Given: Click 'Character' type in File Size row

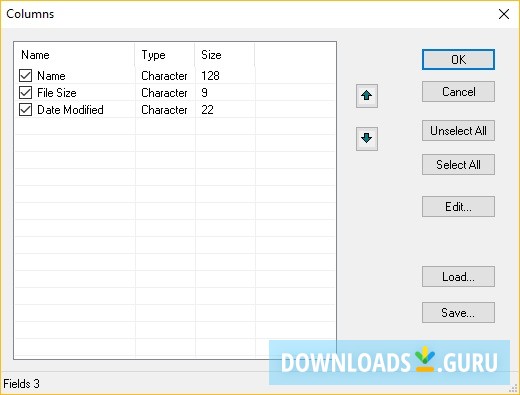Looking at the screenshot, I should click(x=164, y=93).
